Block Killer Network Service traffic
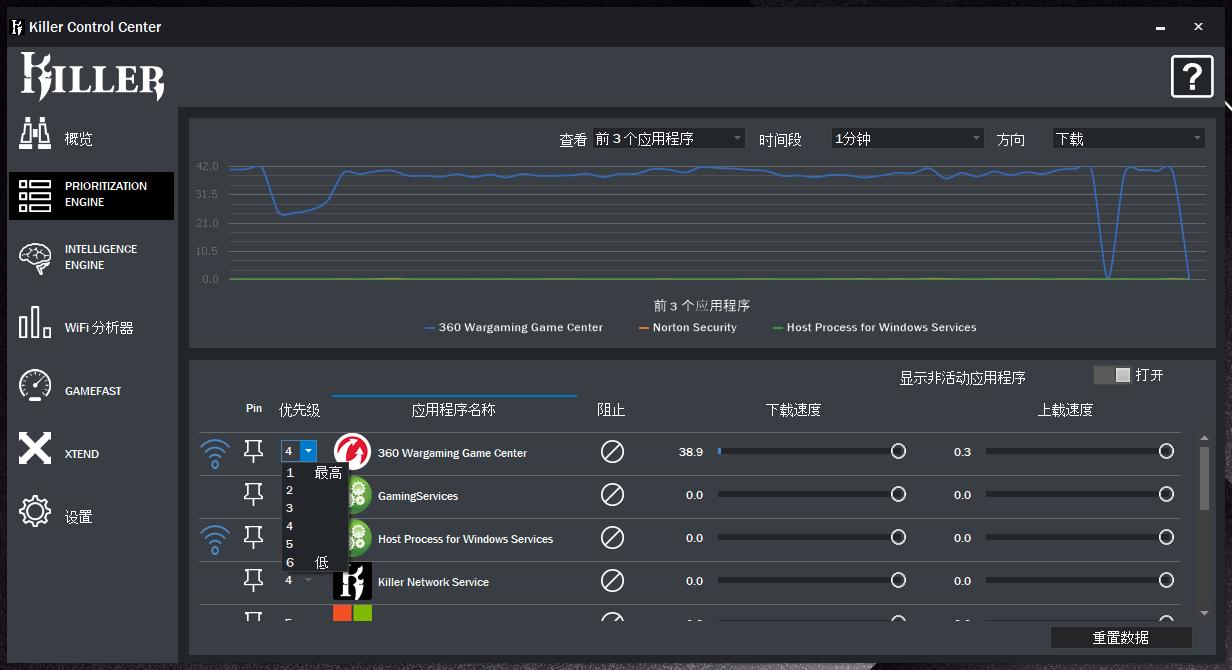This screenshot has height=670, width=1232. pos(612,581)
